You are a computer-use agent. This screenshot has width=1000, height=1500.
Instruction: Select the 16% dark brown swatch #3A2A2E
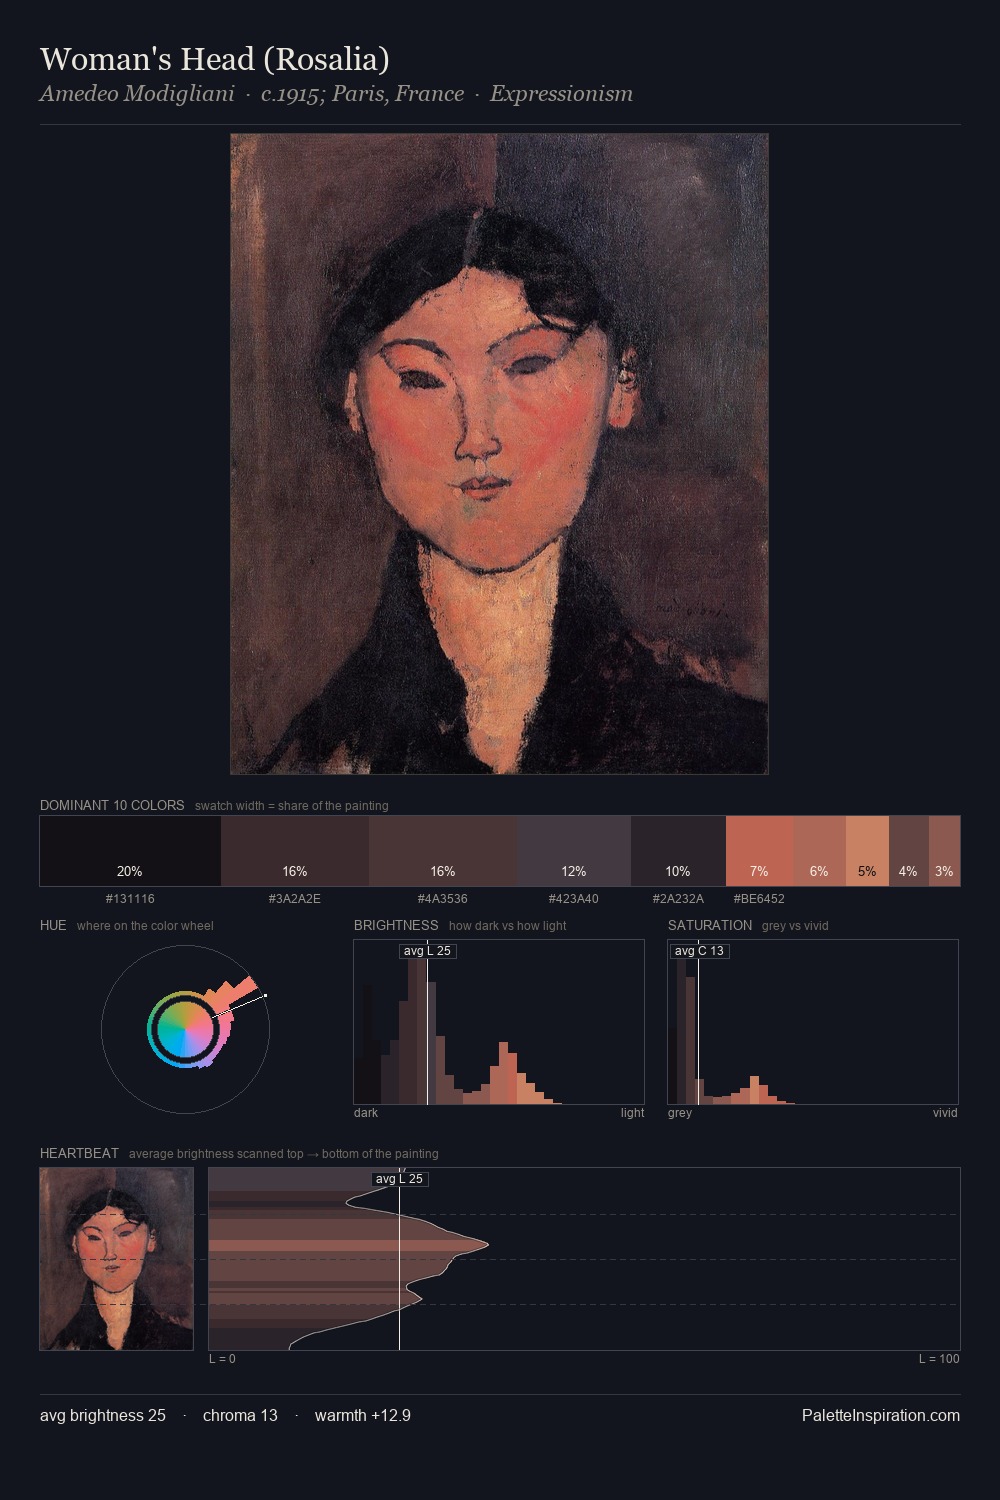(295, 851)
